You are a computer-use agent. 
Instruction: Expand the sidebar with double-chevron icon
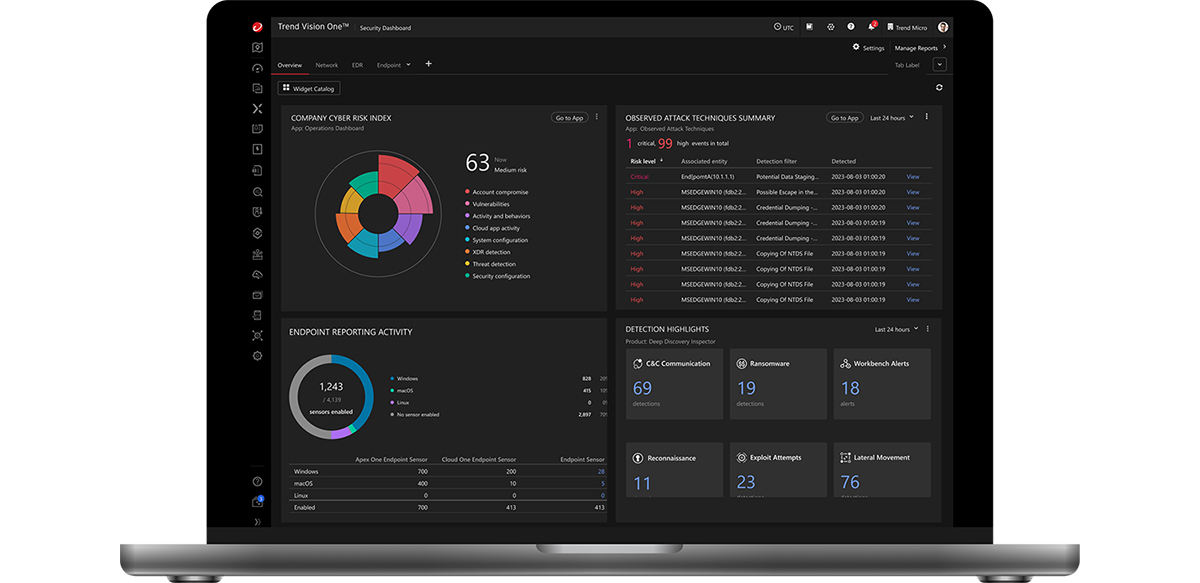click(x=257, y=522)
